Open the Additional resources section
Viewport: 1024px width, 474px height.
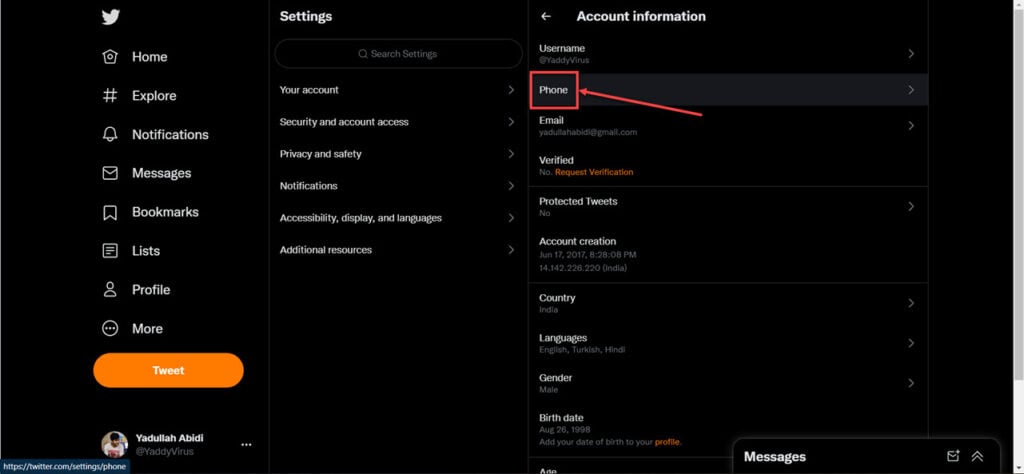pos(398,250)
